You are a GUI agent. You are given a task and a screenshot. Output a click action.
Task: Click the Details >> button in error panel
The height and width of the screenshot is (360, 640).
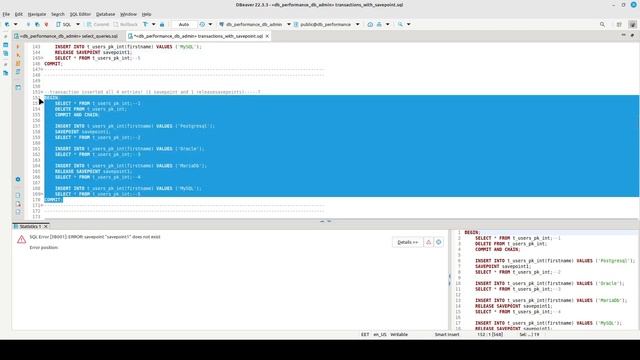407,242
